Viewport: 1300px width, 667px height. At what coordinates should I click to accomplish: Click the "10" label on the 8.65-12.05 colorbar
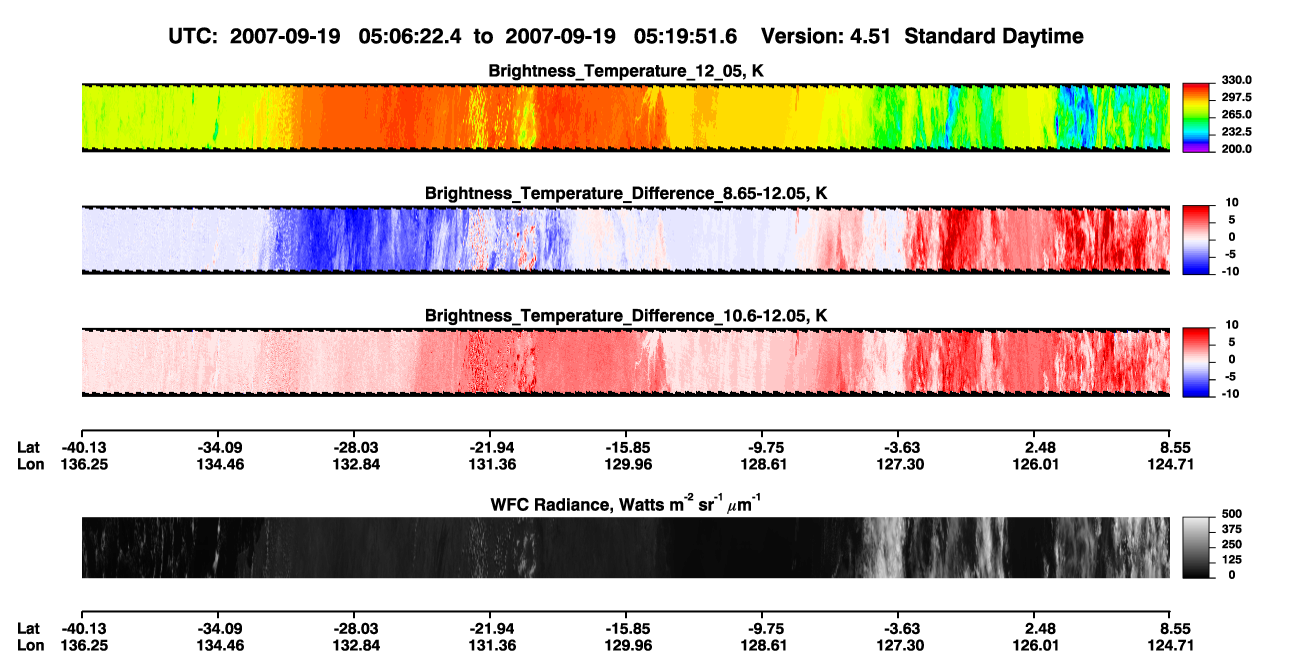point(1232,202)
